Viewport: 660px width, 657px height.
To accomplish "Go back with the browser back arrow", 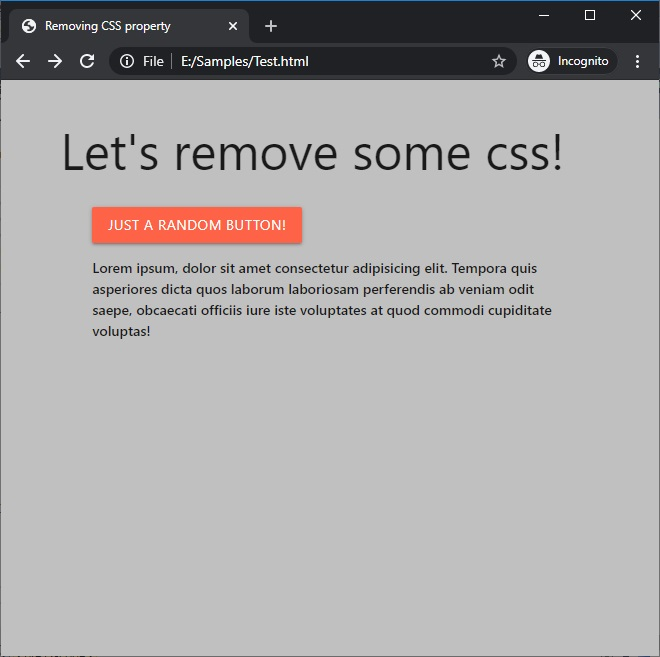I will 23,61.
